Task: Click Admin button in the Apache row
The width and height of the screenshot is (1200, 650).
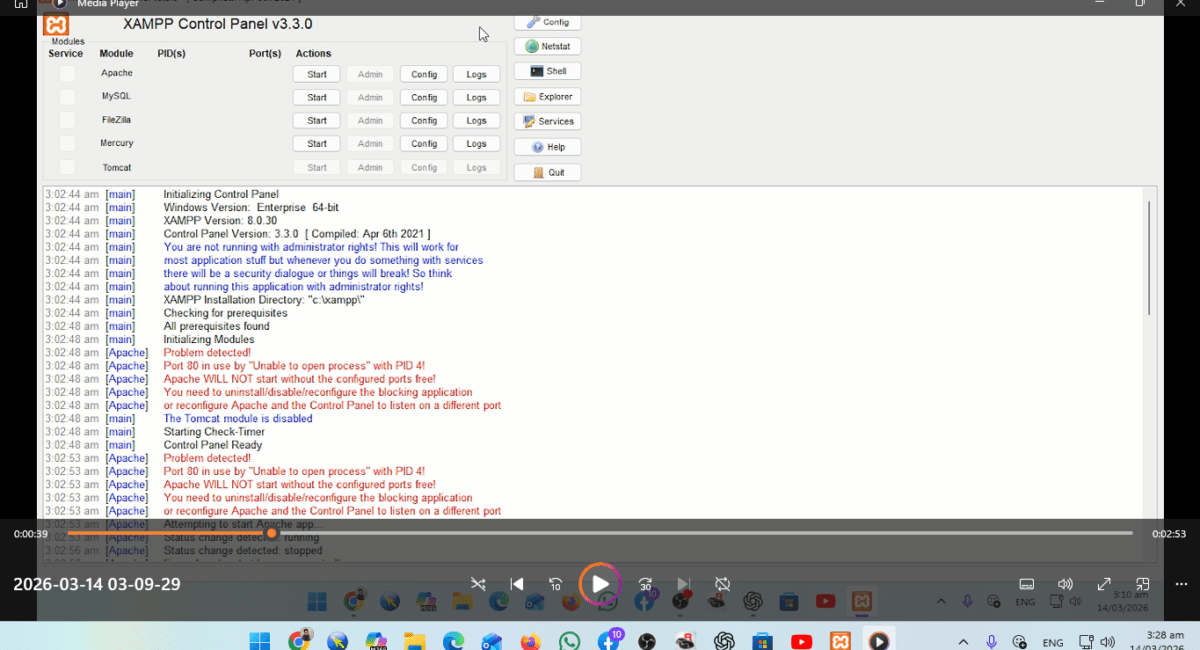Action: pos(370,74)
